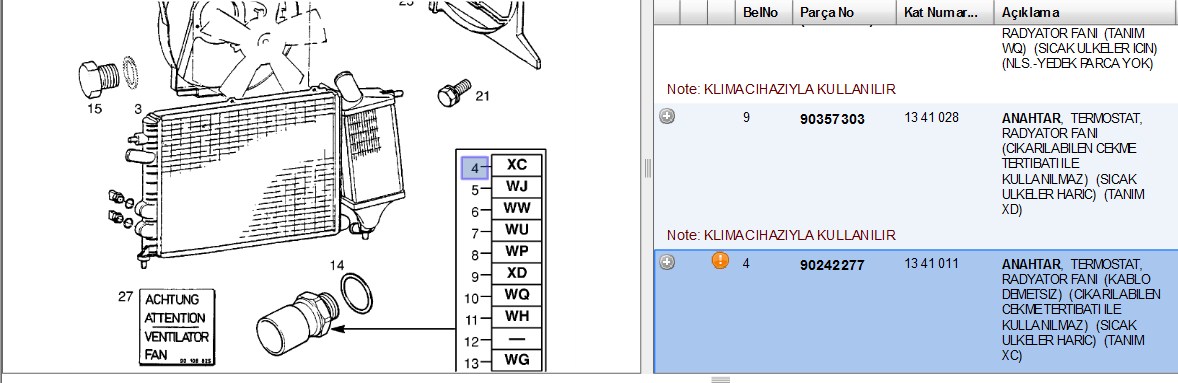This screenshot has height=383, width=1178.
Task: Click code XD in the diagram table
Action: click(x=517, y=273)
